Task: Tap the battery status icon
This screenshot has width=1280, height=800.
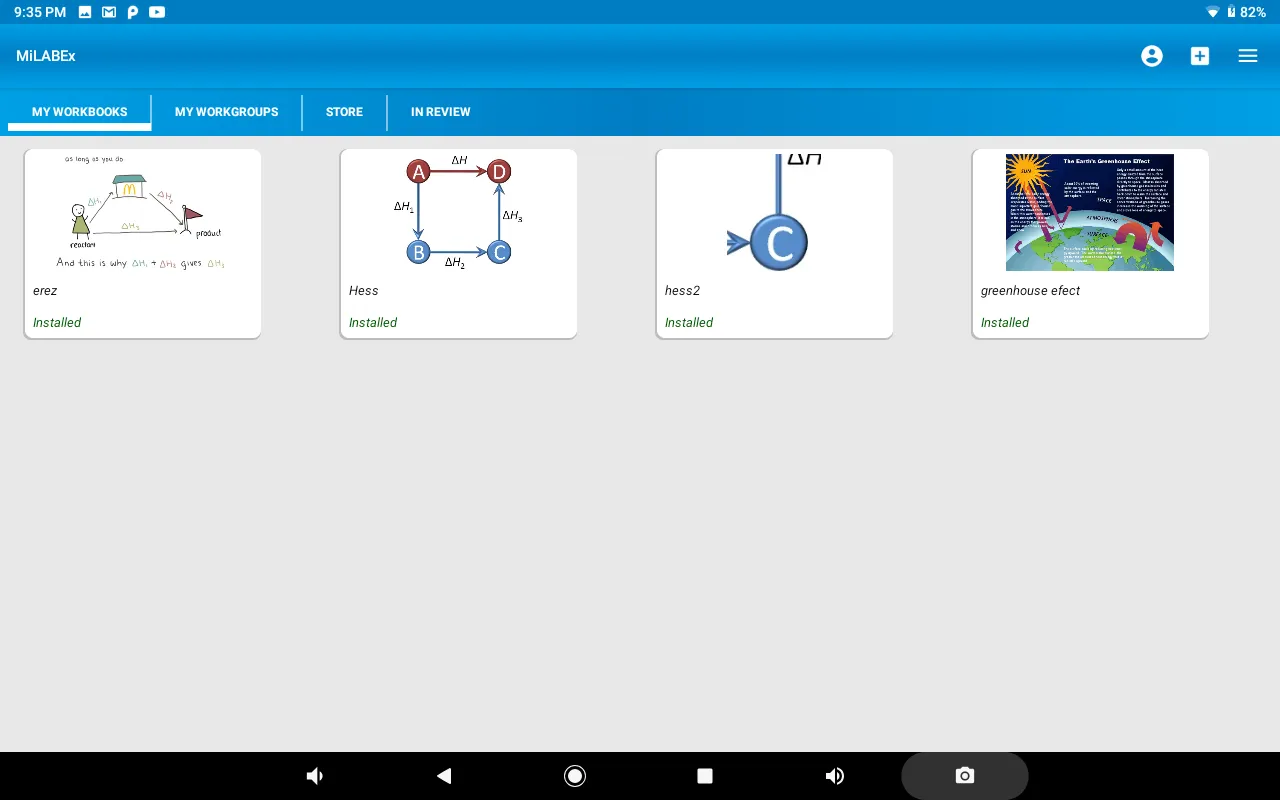Action: click(1231, 12)
